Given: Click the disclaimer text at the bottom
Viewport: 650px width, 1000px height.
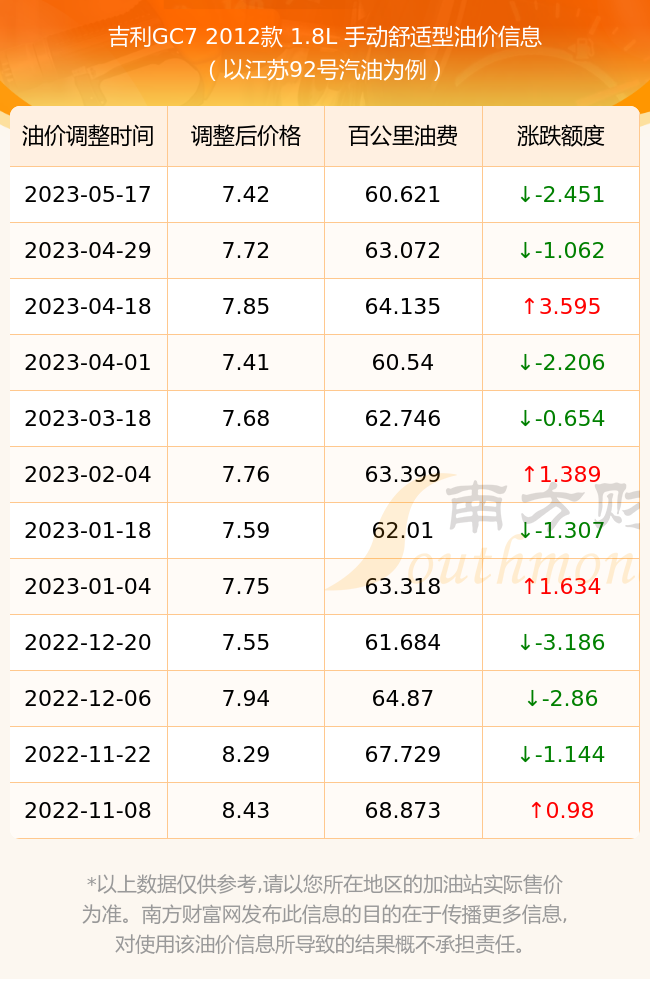Looking at the screenshot, I should coord(325,914).
